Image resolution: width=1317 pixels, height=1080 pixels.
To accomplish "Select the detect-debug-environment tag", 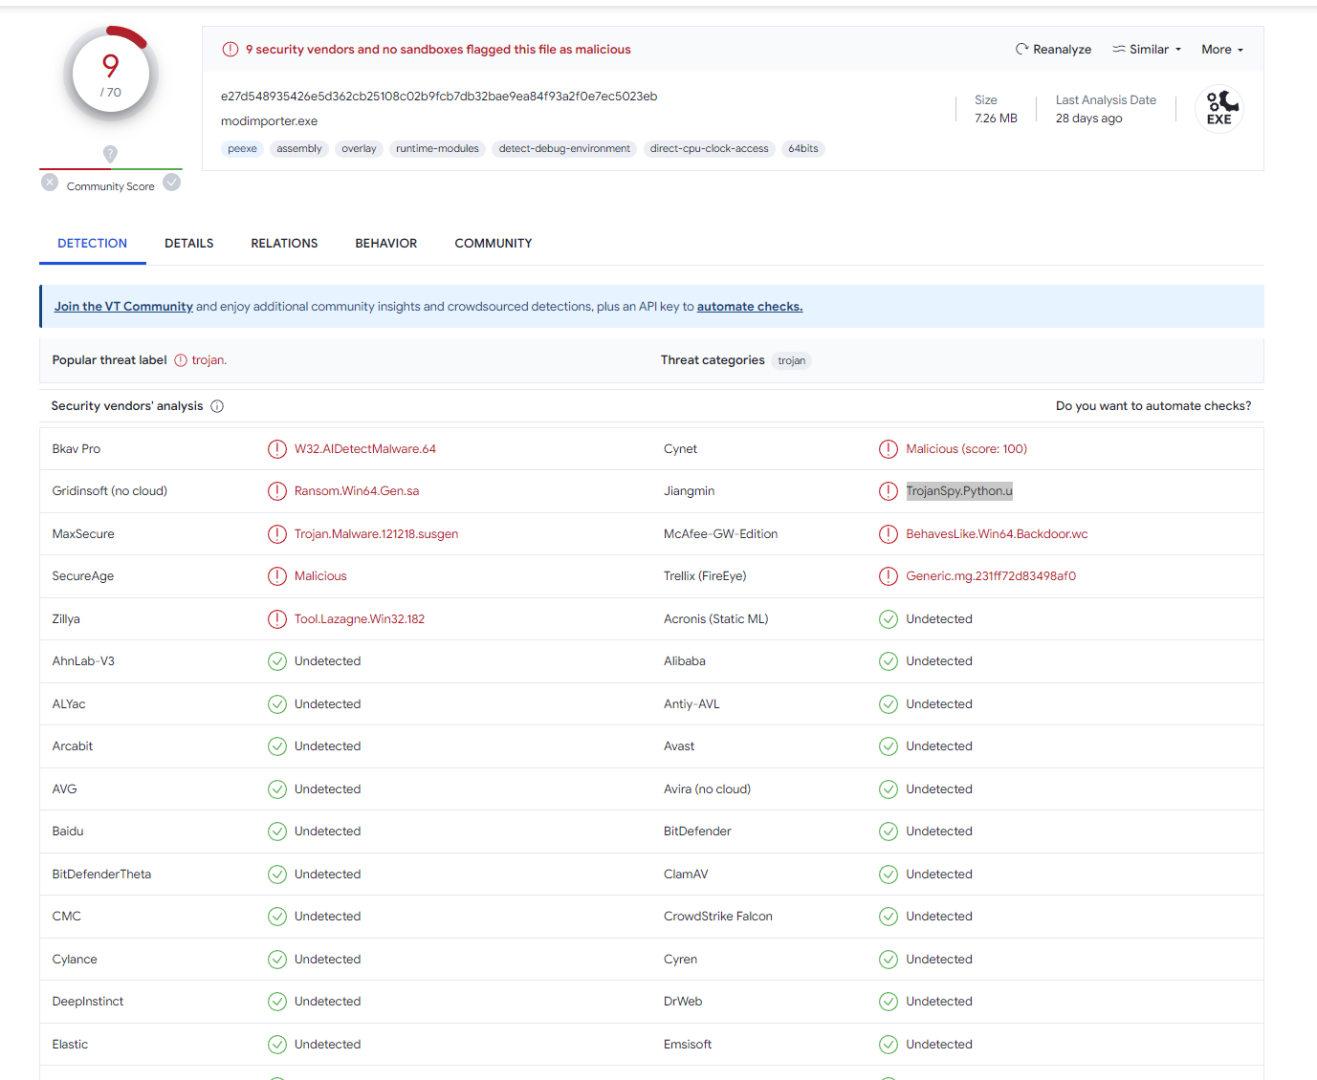I will click(x=564, y=149).
